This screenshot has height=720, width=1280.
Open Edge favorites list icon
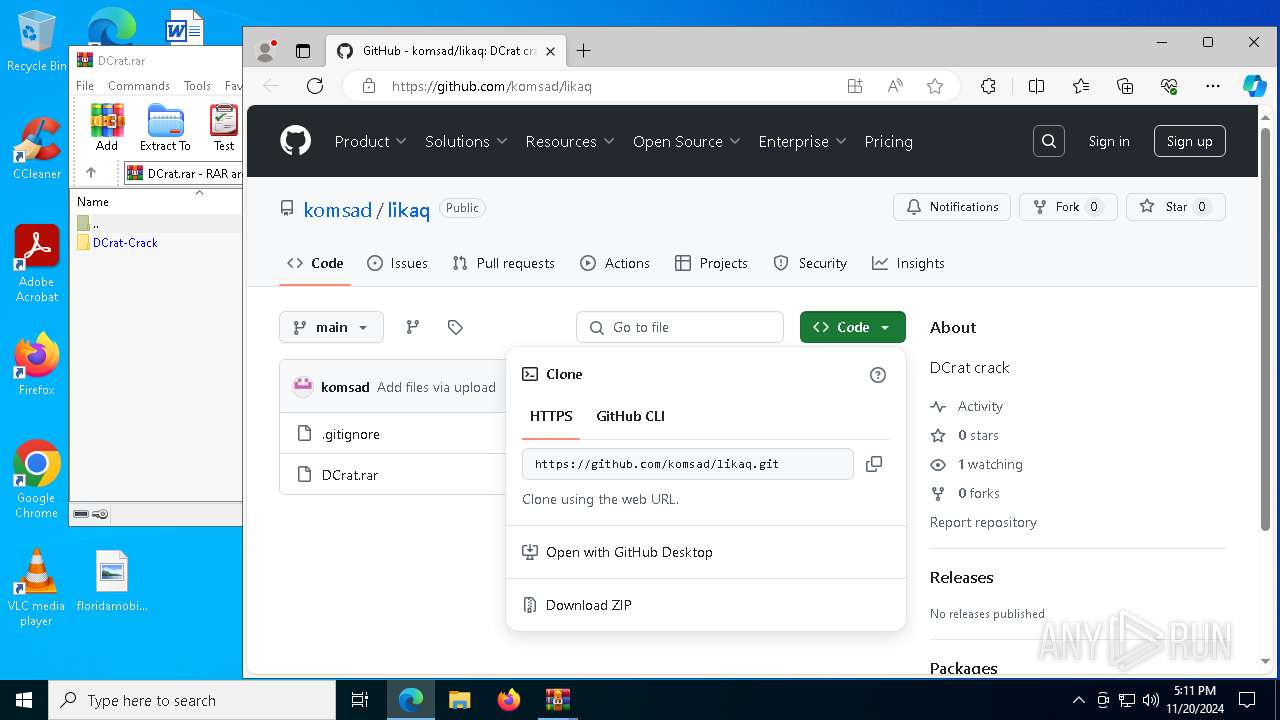pos(1081,86)
